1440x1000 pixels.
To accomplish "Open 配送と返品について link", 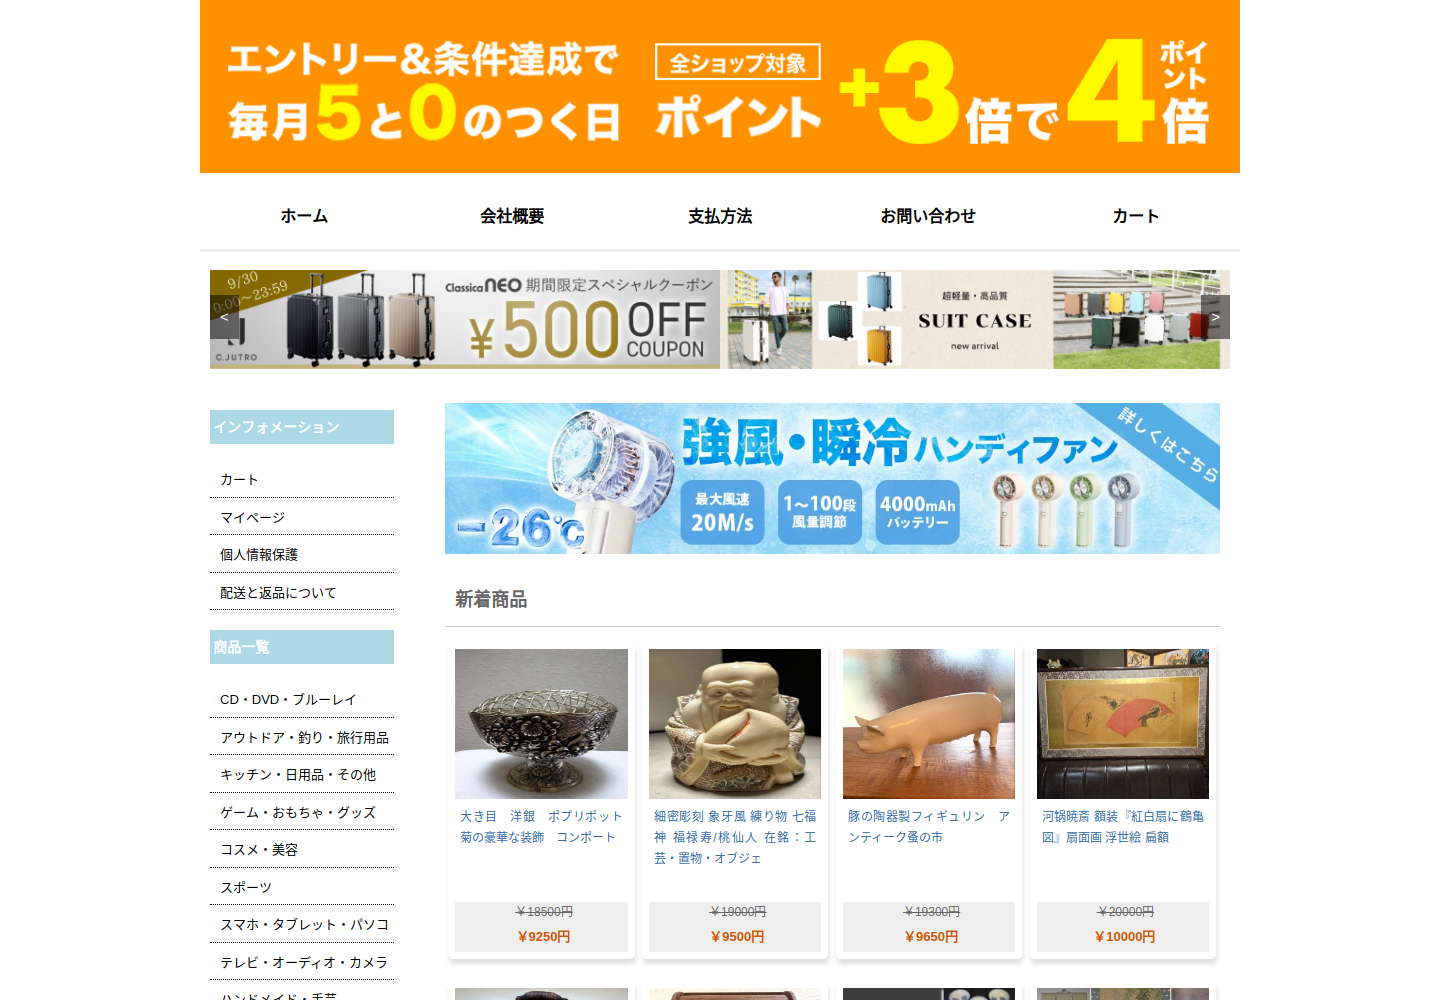I will tap(278, 593).
